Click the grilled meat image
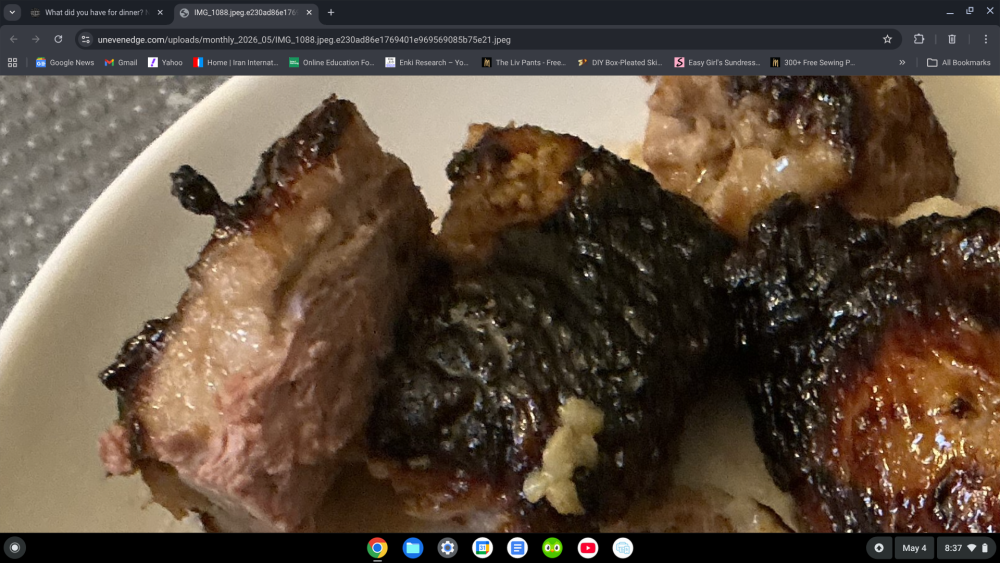The width and height of the screenshot is (1000, 563). pyautogui.click(x=500, y=304)
